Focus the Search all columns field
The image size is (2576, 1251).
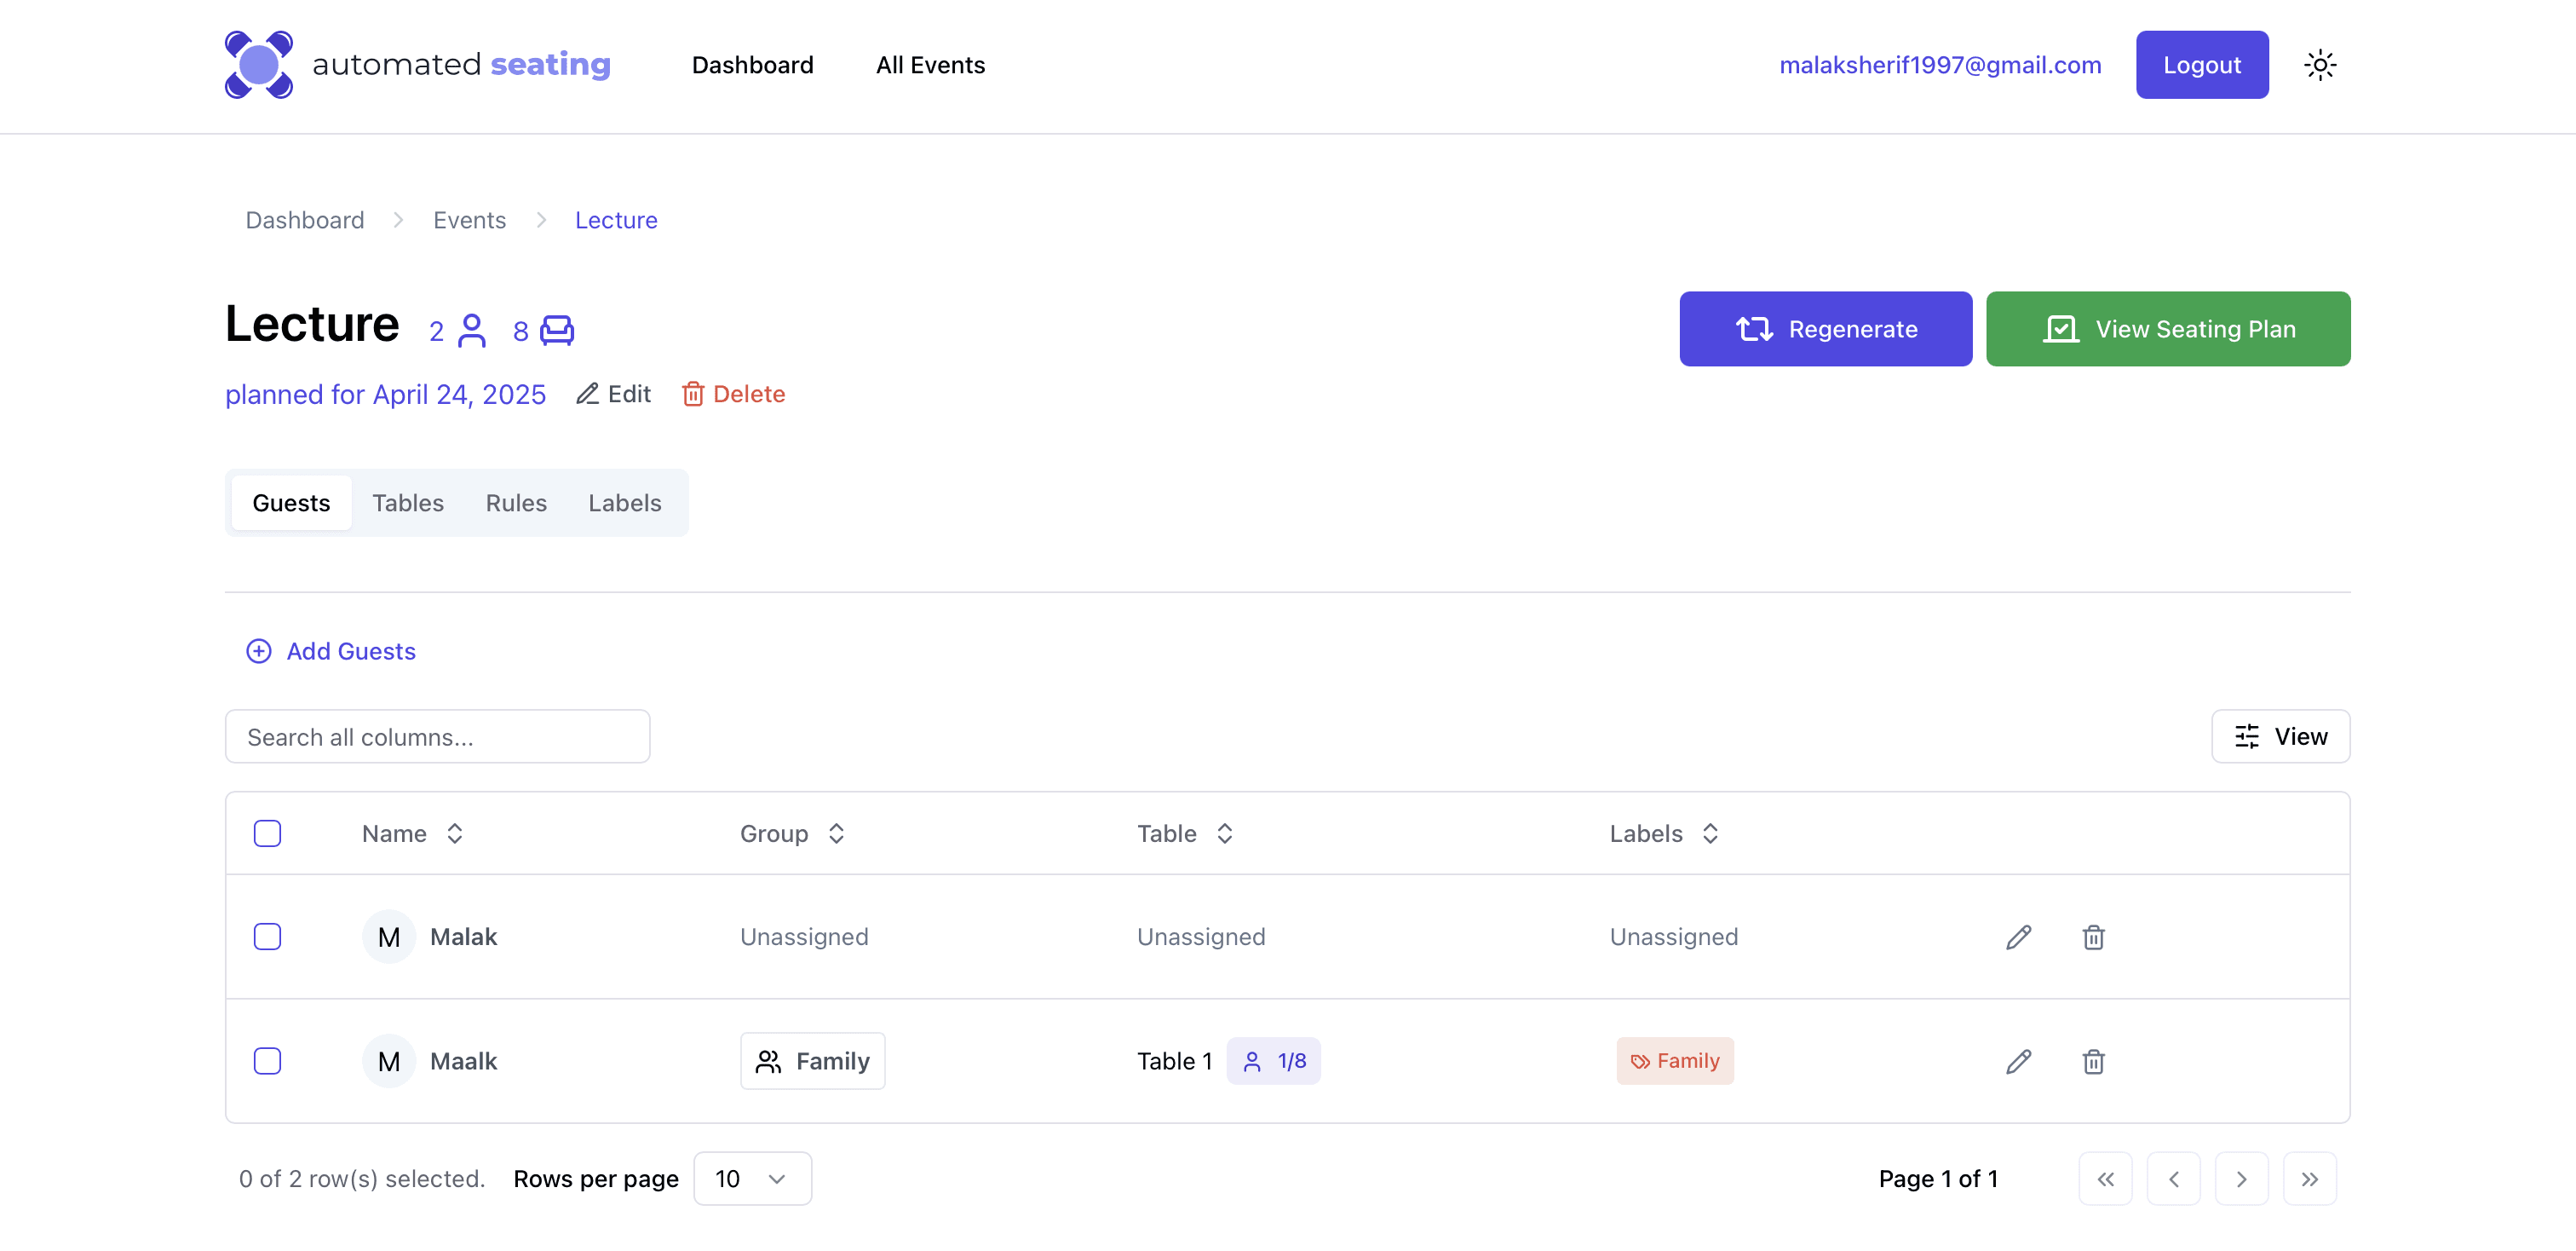(437, 737)
